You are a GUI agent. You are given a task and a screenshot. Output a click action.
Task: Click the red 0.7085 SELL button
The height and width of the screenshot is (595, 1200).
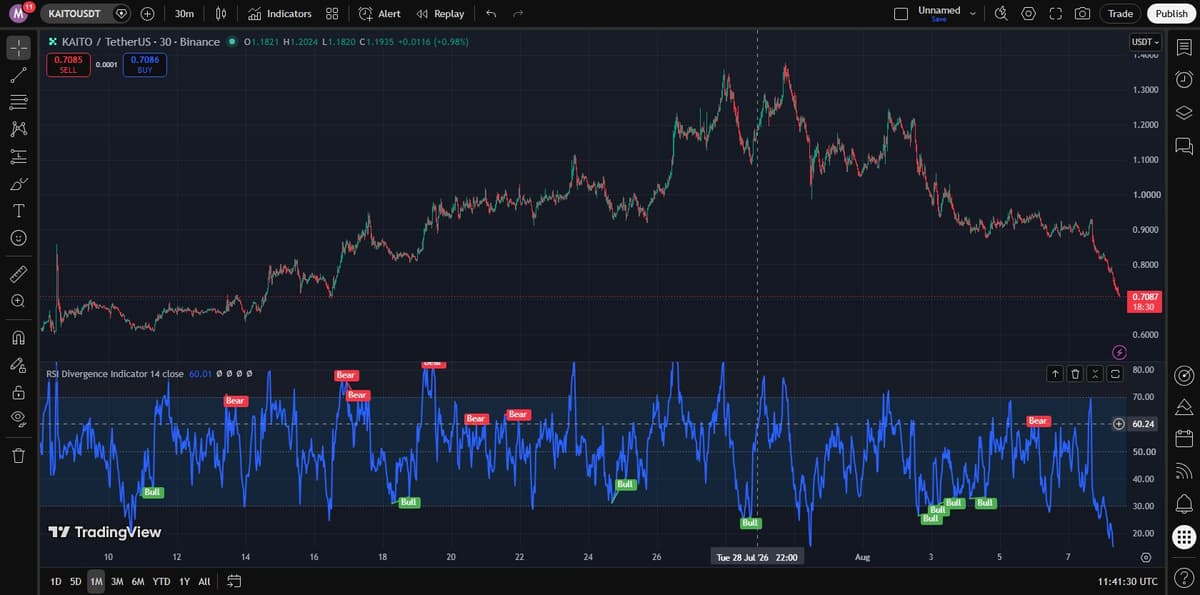[x=68, y=65]
